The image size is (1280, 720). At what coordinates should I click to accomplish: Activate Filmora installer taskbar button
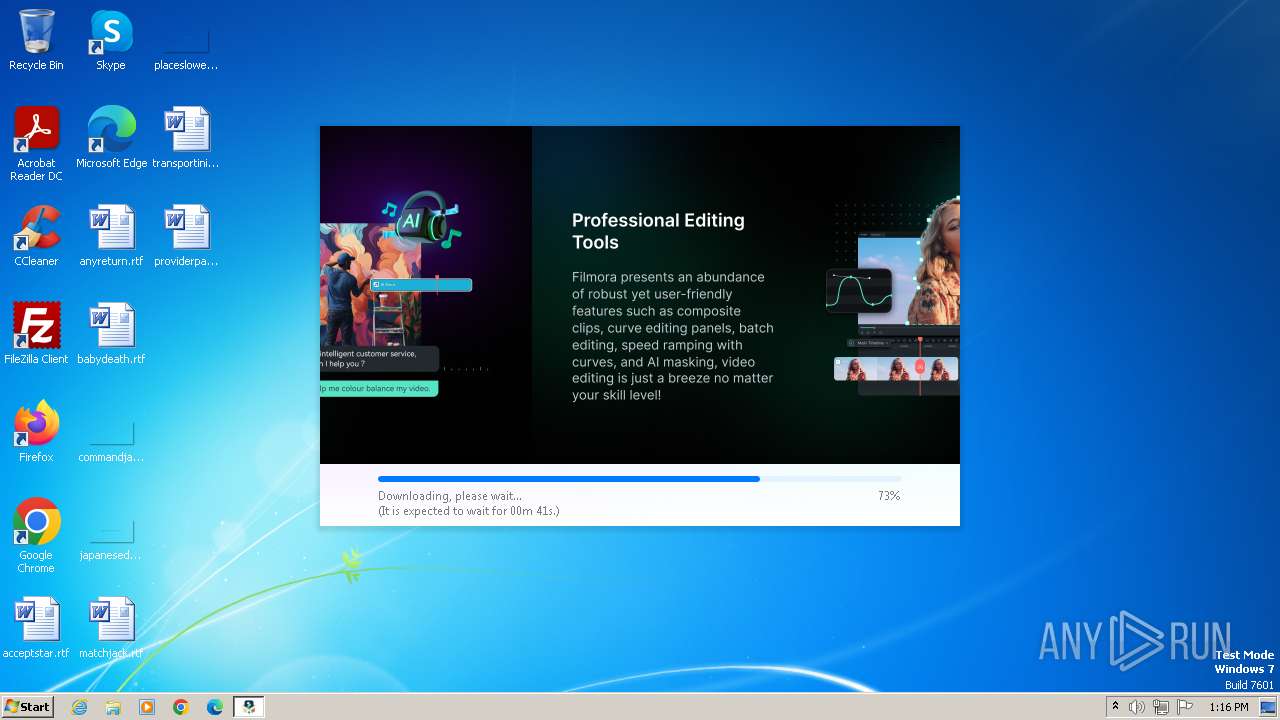click(249, 707)
